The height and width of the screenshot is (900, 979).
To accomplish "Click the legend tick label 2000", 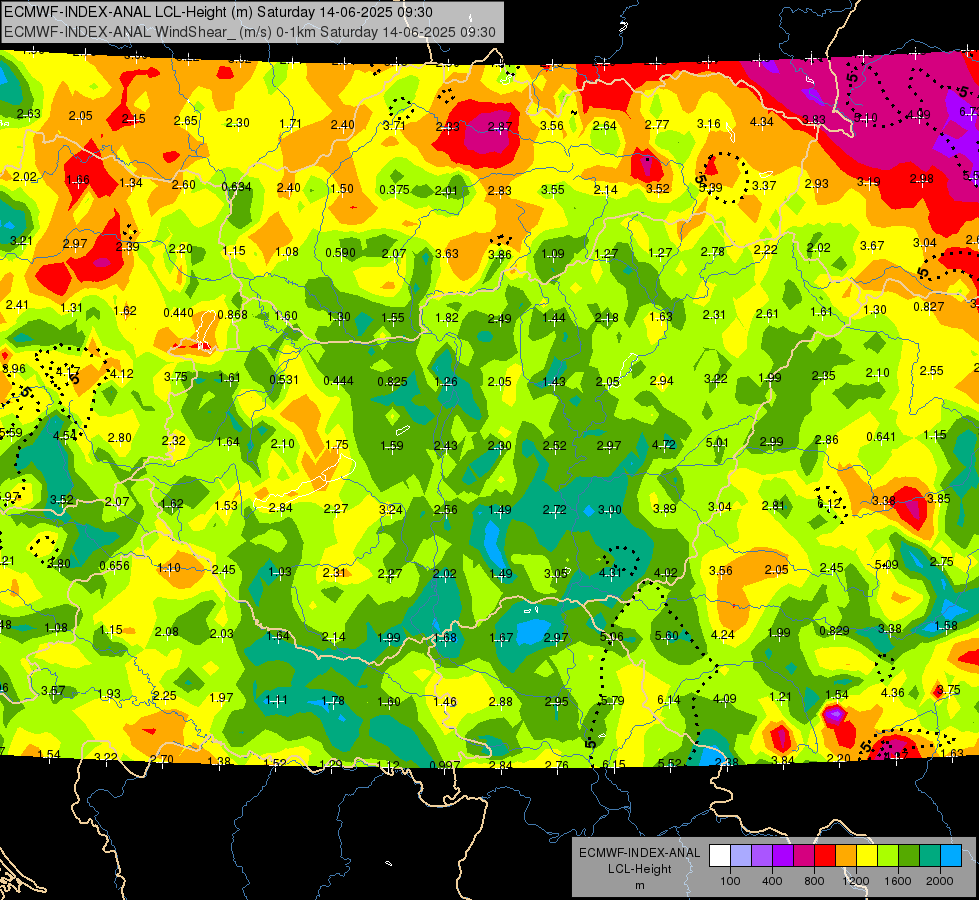I will click(940, 881).
